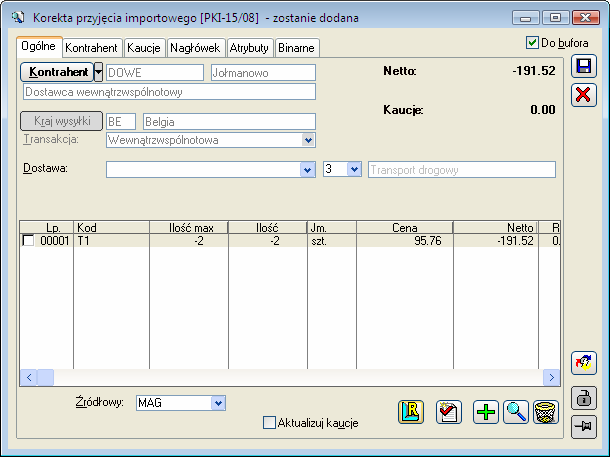Close the window with the red X
610x457 pixels.
click(x=585, y=18)
